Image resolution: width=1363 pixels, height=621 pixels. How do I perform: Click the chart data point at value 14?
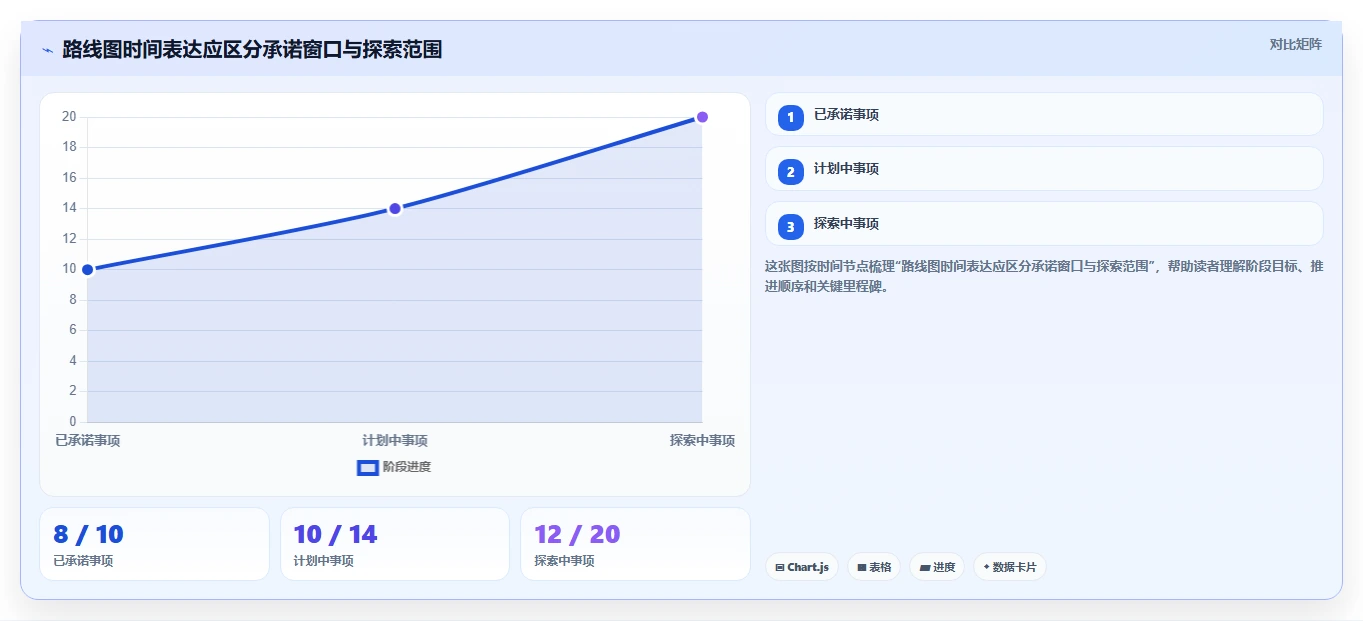tap(395, 208)
